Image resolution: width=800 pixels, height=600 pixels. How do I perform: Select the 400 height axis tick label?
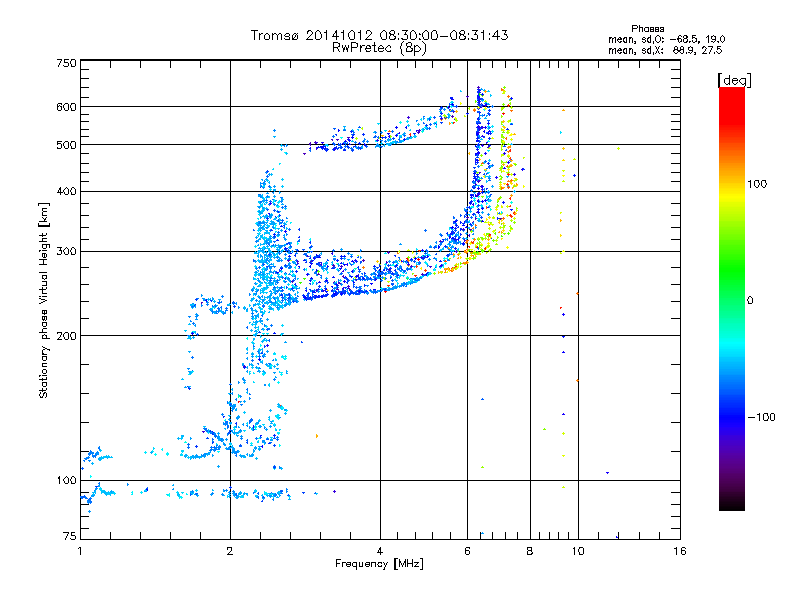(x=66, y=192)
